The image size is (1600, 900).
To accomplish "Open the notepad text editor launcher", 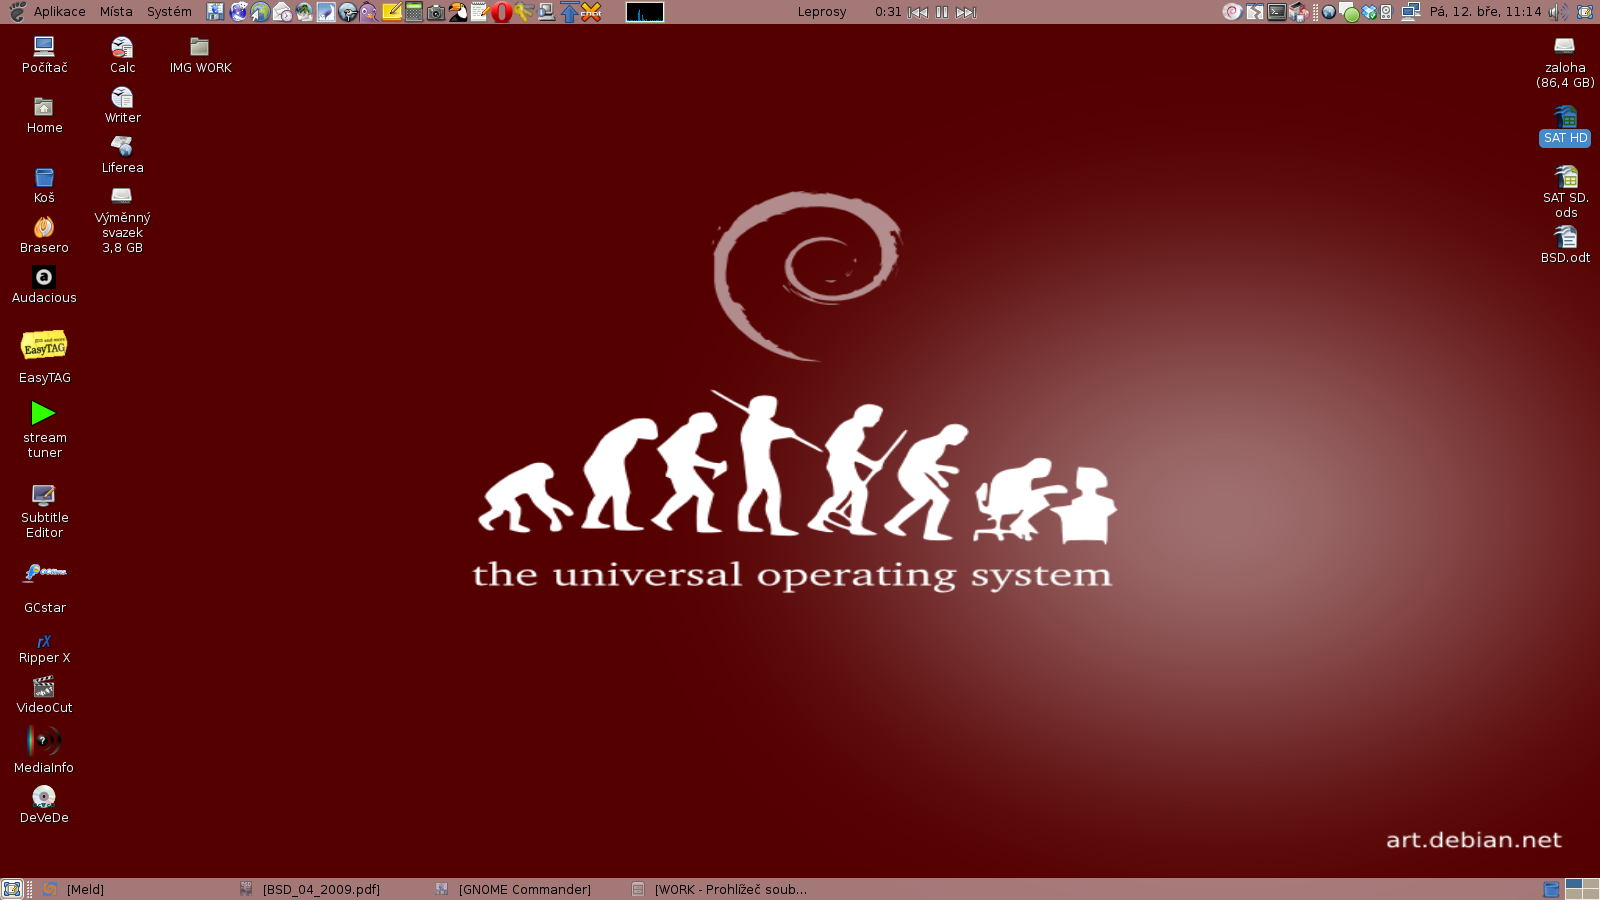I will tap(480, 12).
